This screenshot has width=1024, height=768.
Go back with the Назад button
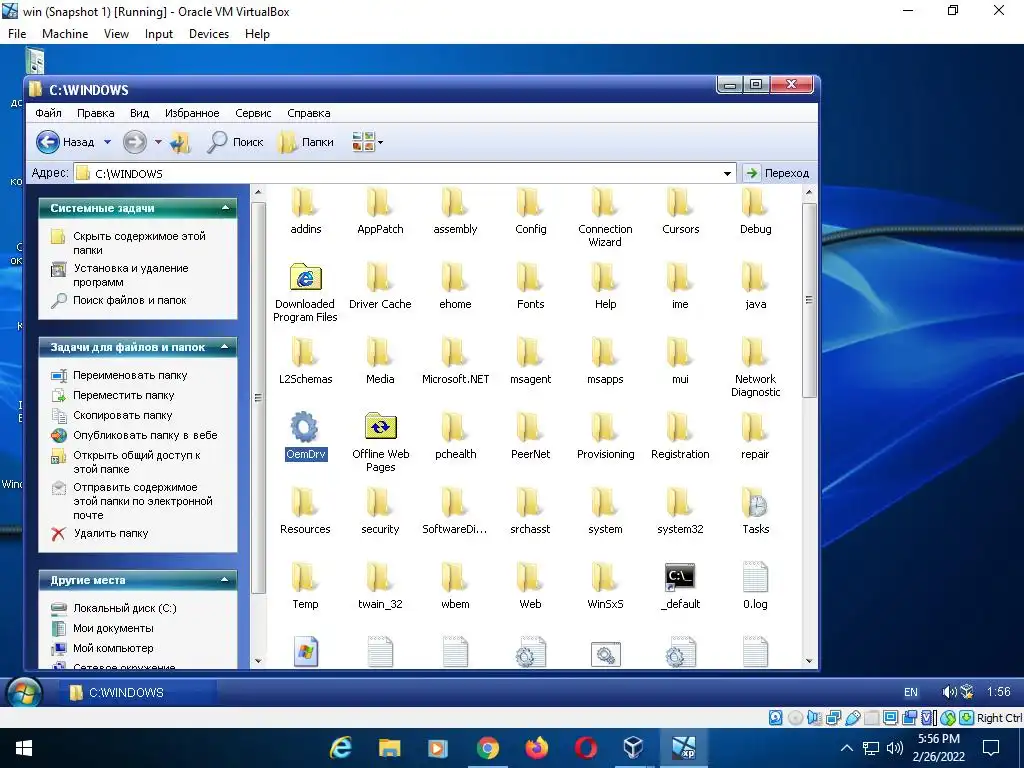point(65,142)
